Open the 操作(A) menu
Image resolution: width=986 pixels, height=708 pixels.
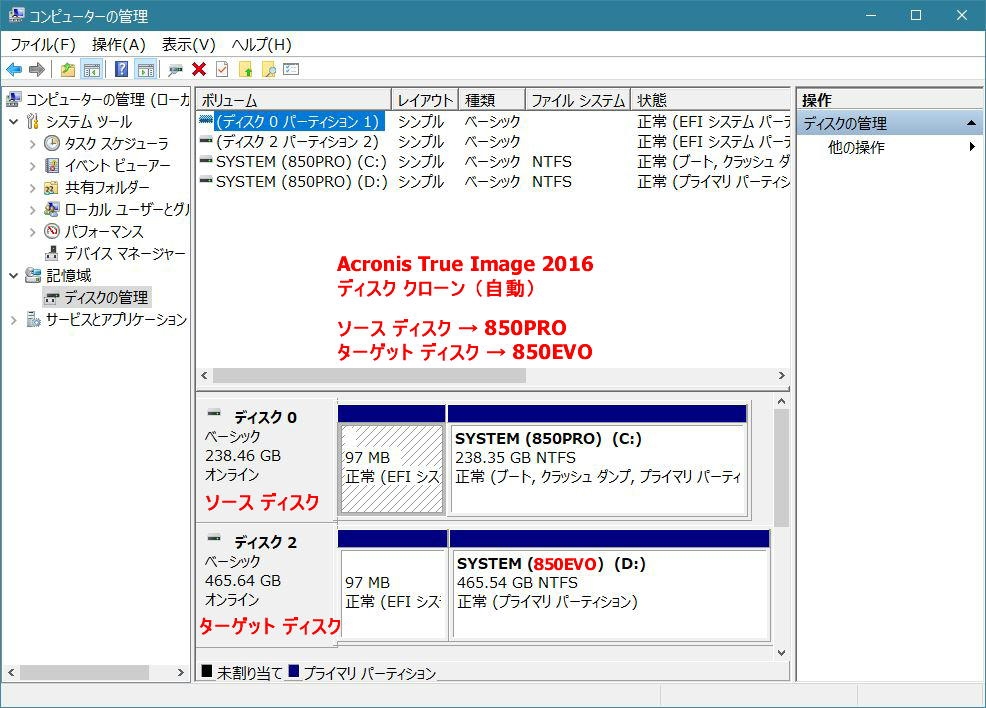coord(119,45)
